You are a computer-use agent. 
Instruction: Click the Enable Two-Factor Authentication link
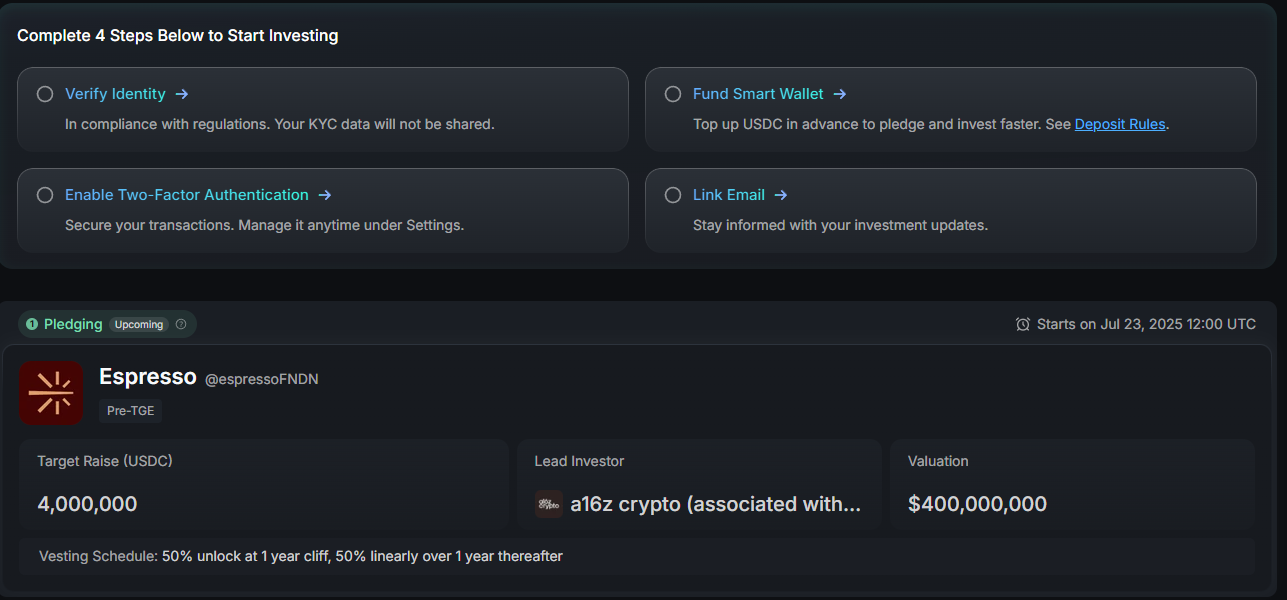pyautogui.click(x=186, y=195)
